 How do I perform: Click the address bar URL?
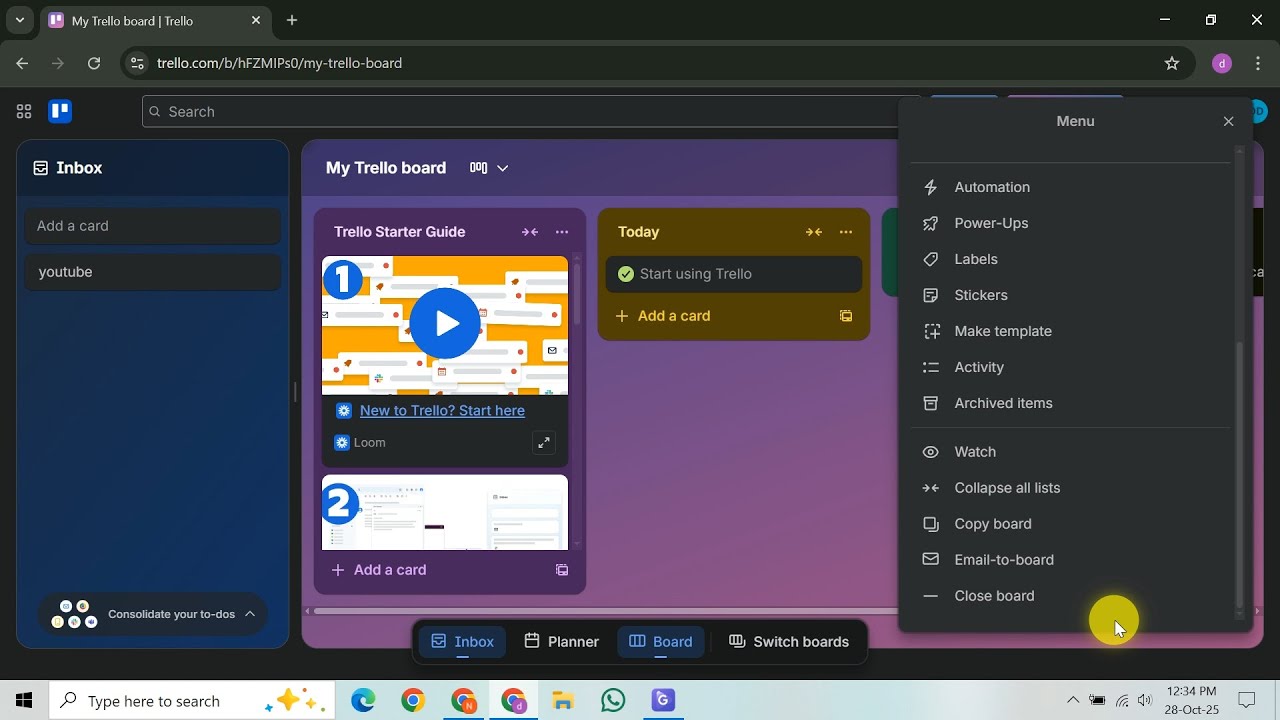(279, 63)
